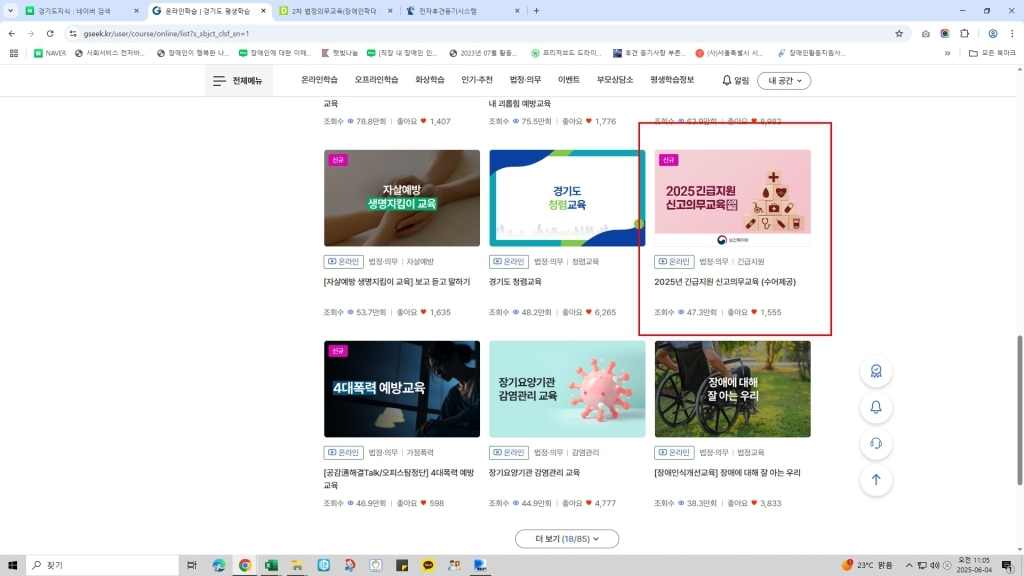The width and height of the screenshot is (1024, 576).
Task: Open the 모든 북마크 folder
Action: pyautogui.click(x=992, y=53)
